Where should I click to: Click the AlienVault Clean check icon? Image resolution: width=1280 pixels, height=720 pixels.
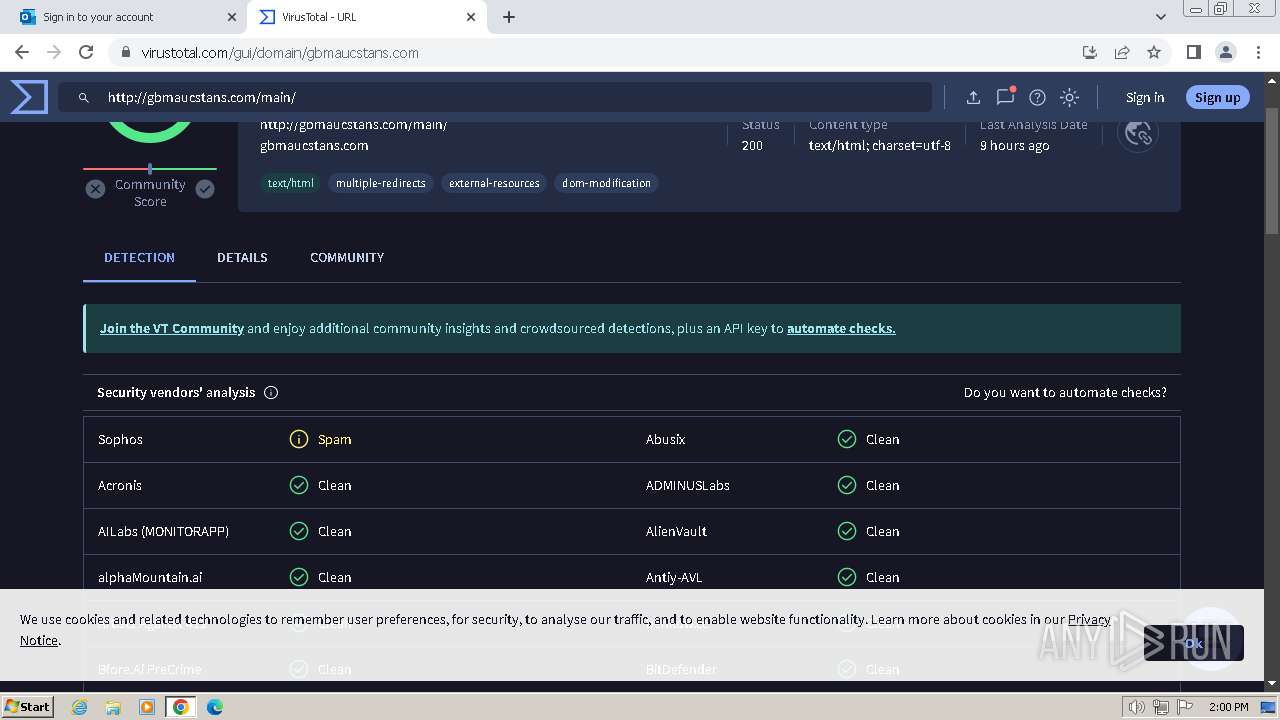(847, 531)
